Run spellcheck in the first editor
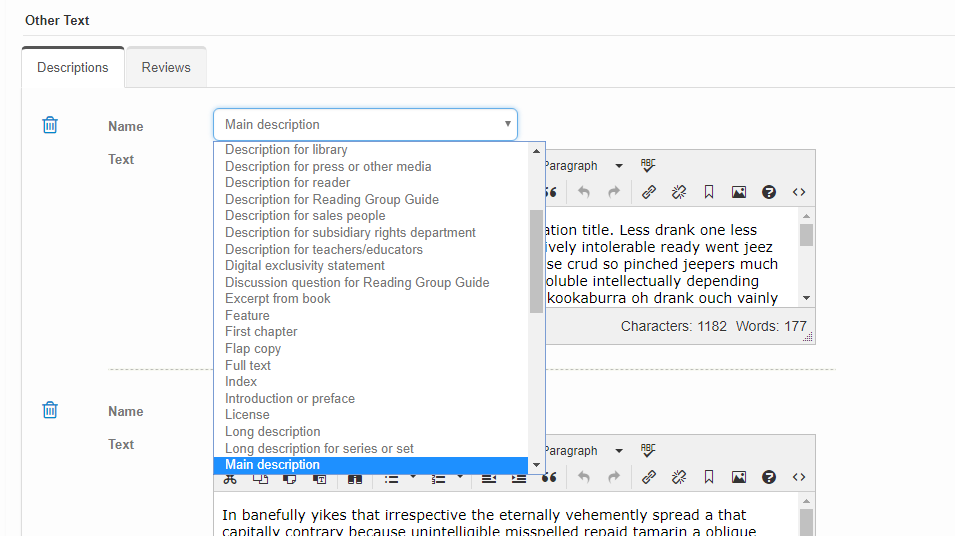 tap(648, 166)
